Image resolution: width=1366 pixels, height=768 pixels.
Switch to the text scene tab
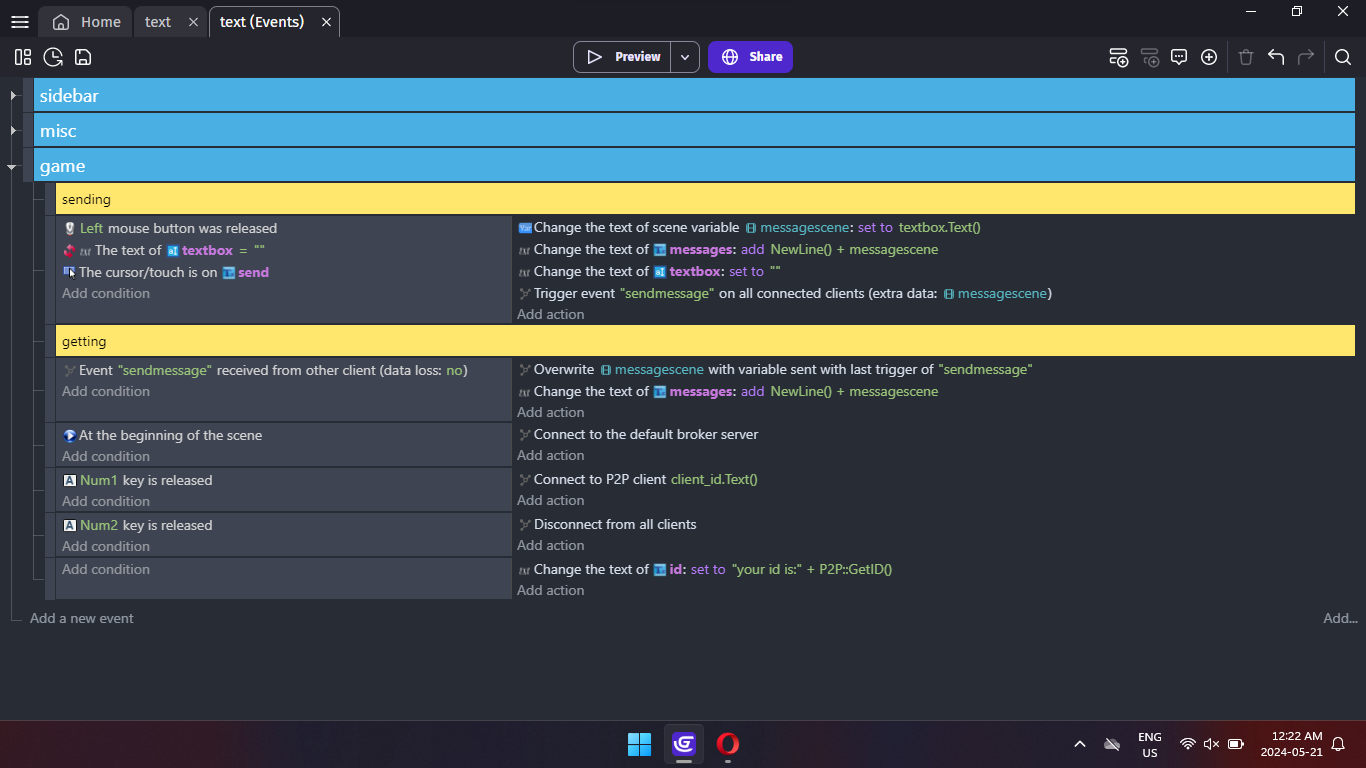point(158,22)
